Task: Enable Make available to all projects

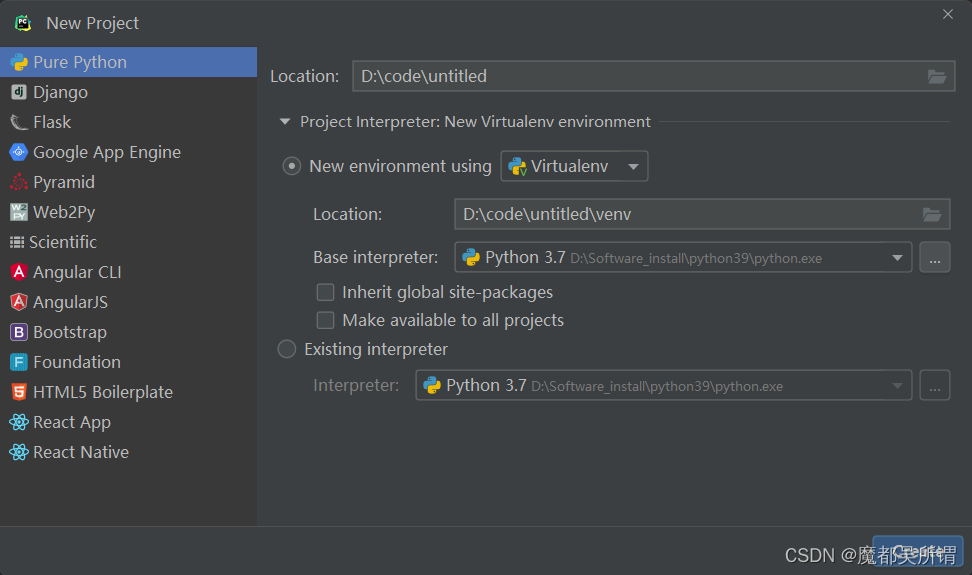Action: pos(325,320)
